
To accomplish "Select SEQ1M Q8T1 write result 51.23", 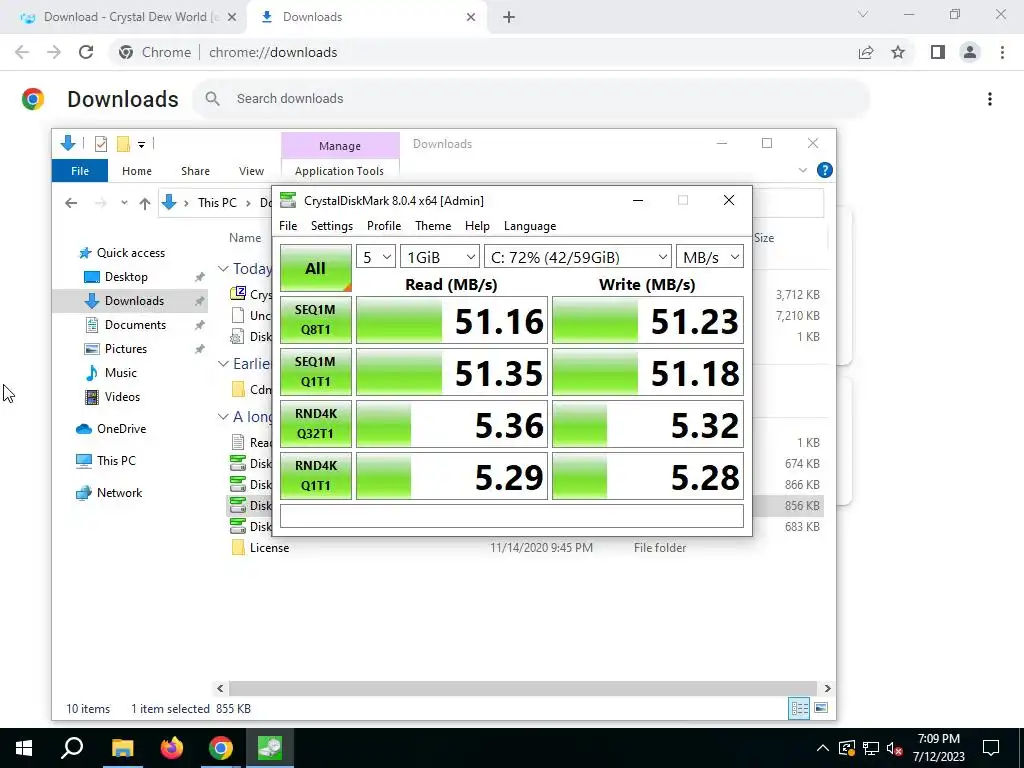I will (648, 320).
